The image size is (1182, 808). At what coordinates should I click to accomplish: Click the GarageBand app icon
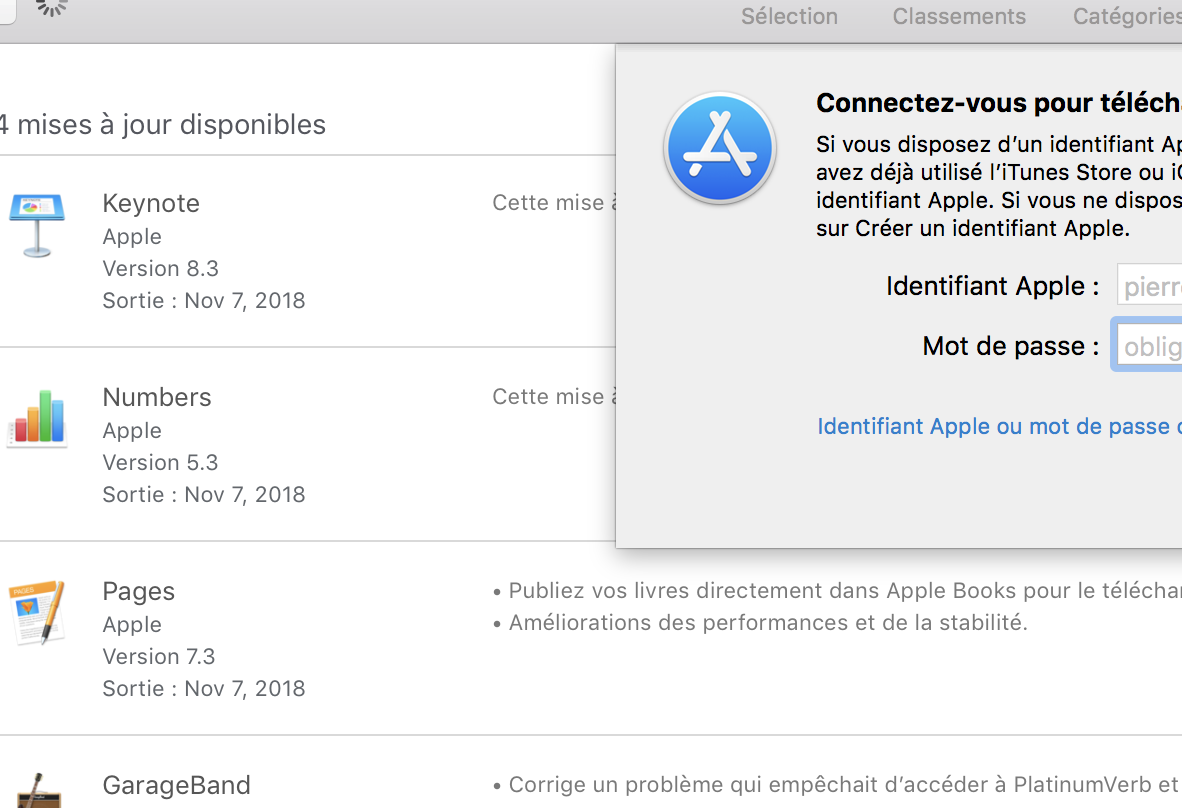pos(37,790)
